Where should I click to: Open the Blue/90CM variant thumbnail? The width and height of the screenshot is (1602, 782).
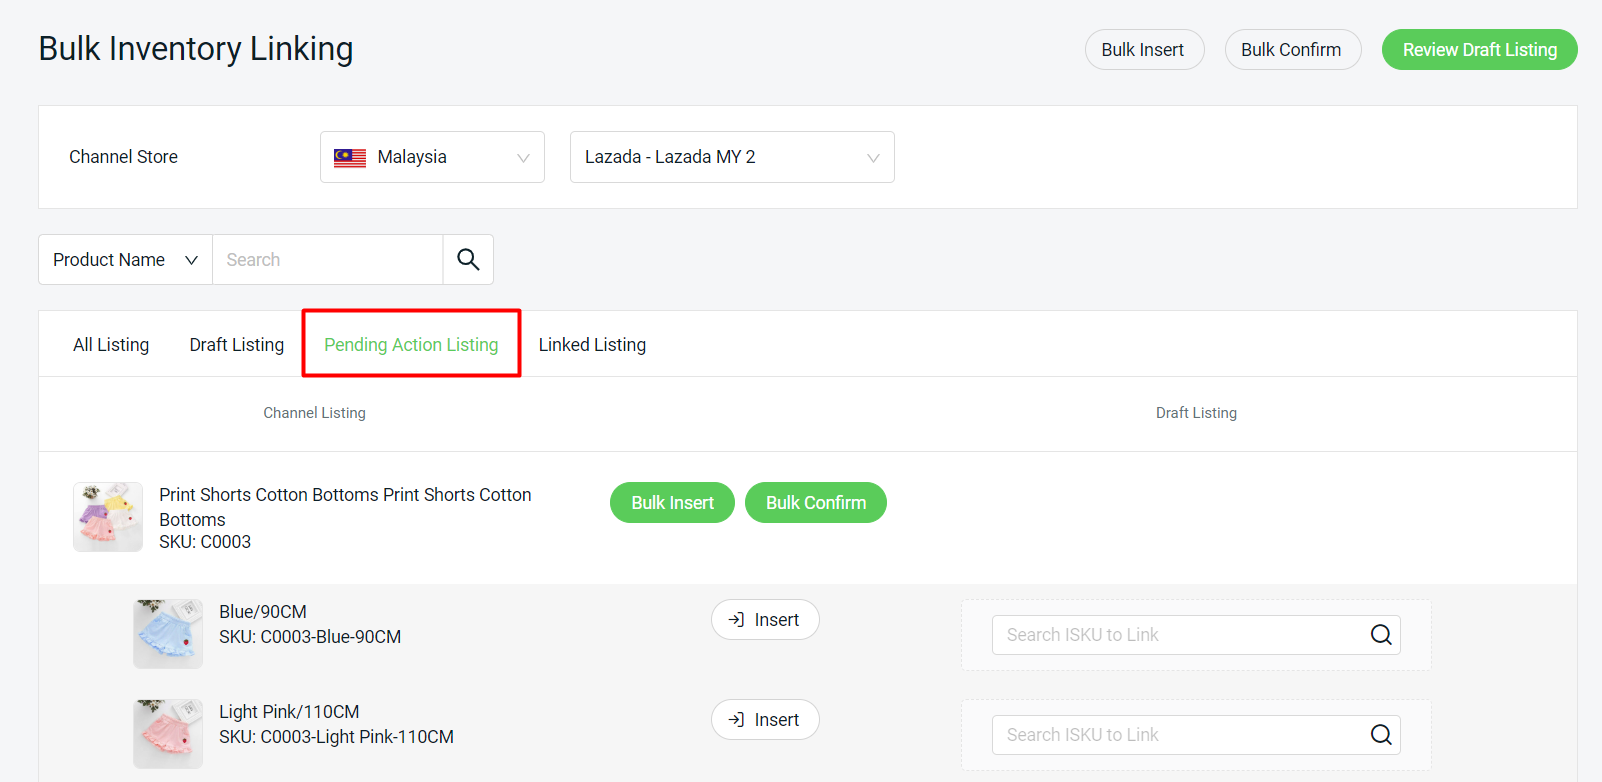click(168, 634)
